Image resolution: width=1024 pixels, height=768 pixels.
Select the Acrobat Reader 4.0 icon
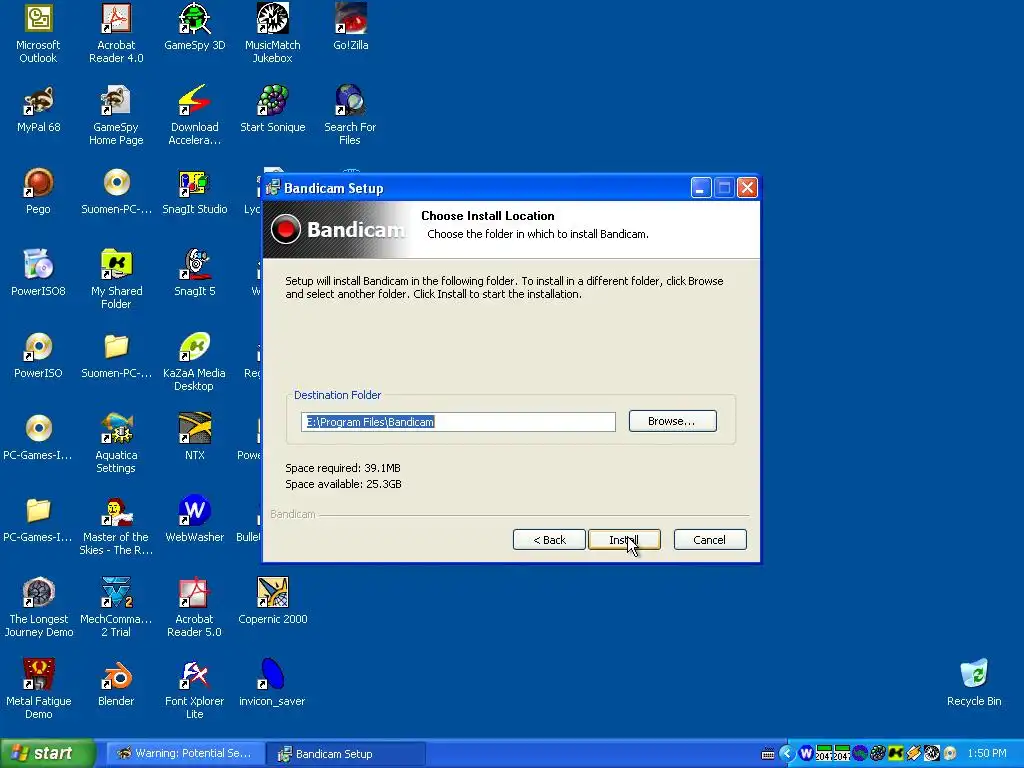pyautogui.click(x=116, y=33)
